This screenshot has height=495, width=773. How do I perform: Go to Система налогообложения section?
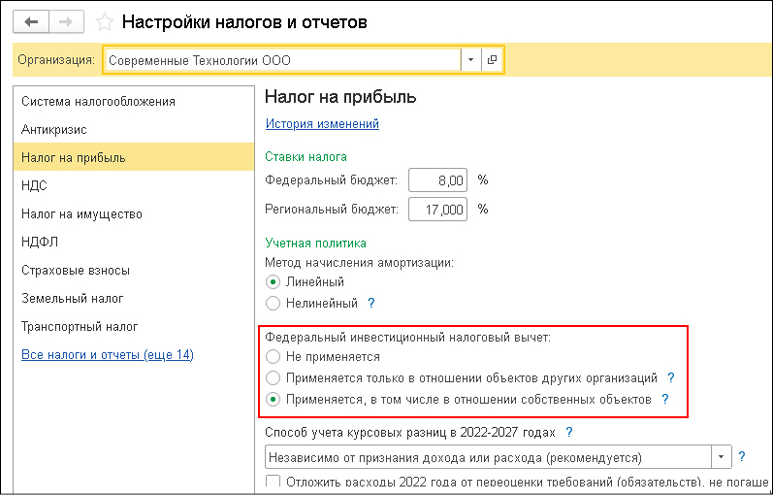tap(98, 101)
